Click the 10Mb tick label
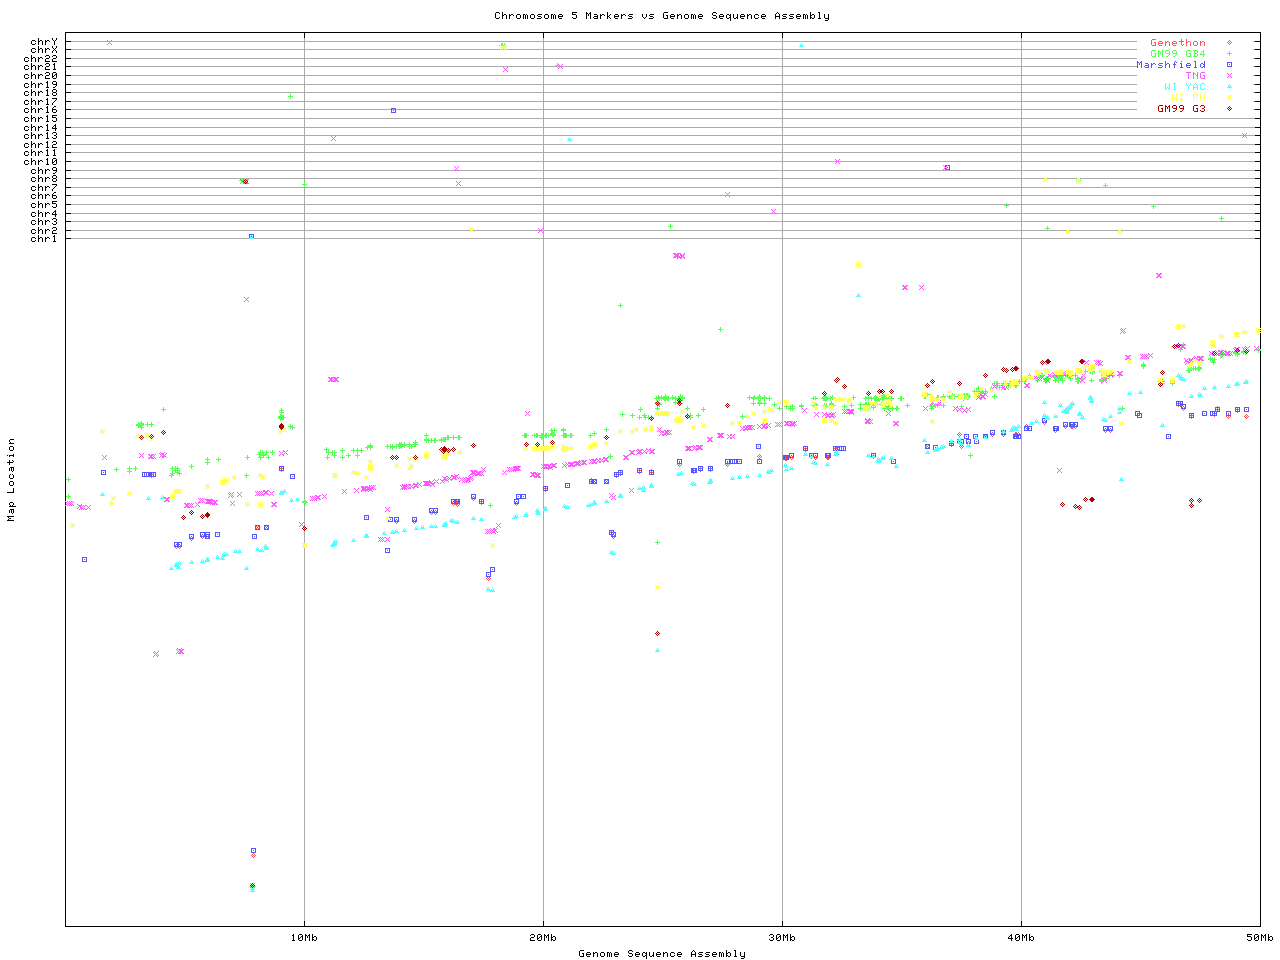Screen dimensions: 1280x960 (304, 938)
